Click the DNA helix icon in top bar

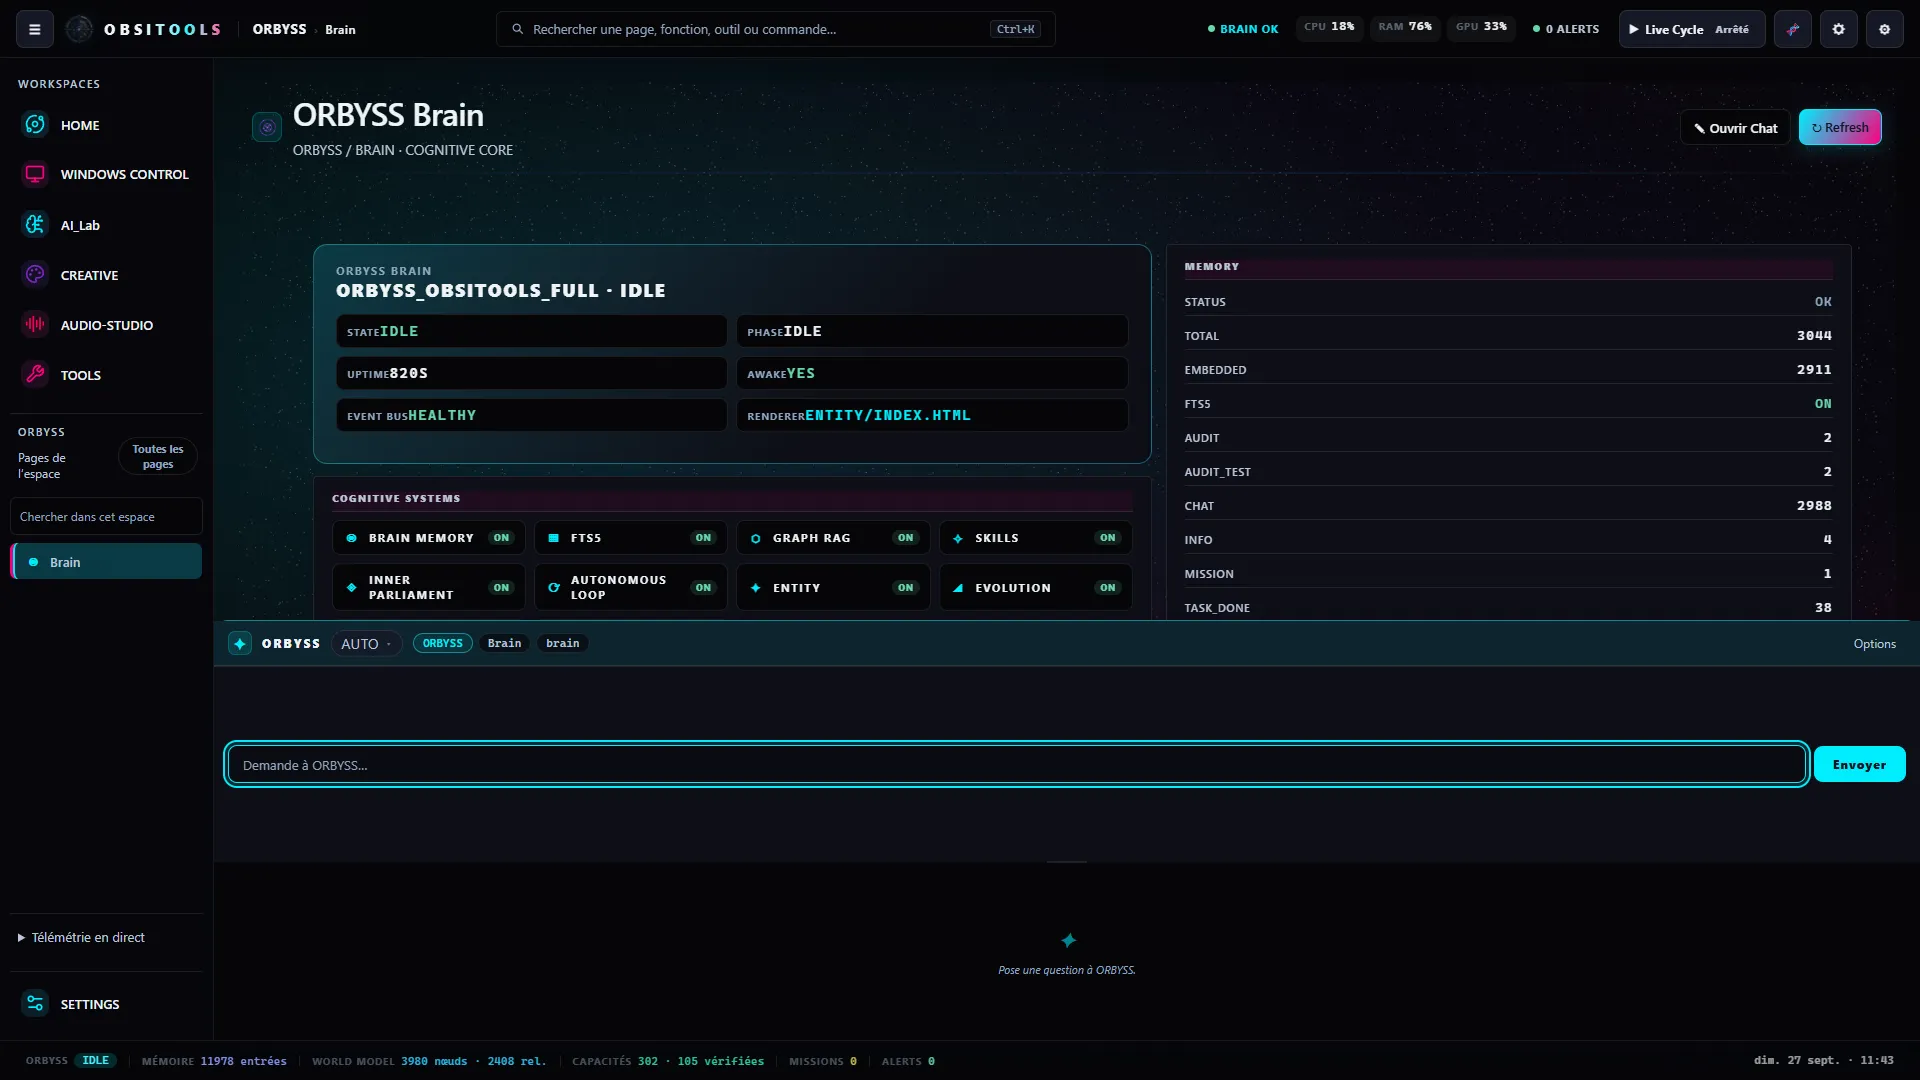point(1793,29)
